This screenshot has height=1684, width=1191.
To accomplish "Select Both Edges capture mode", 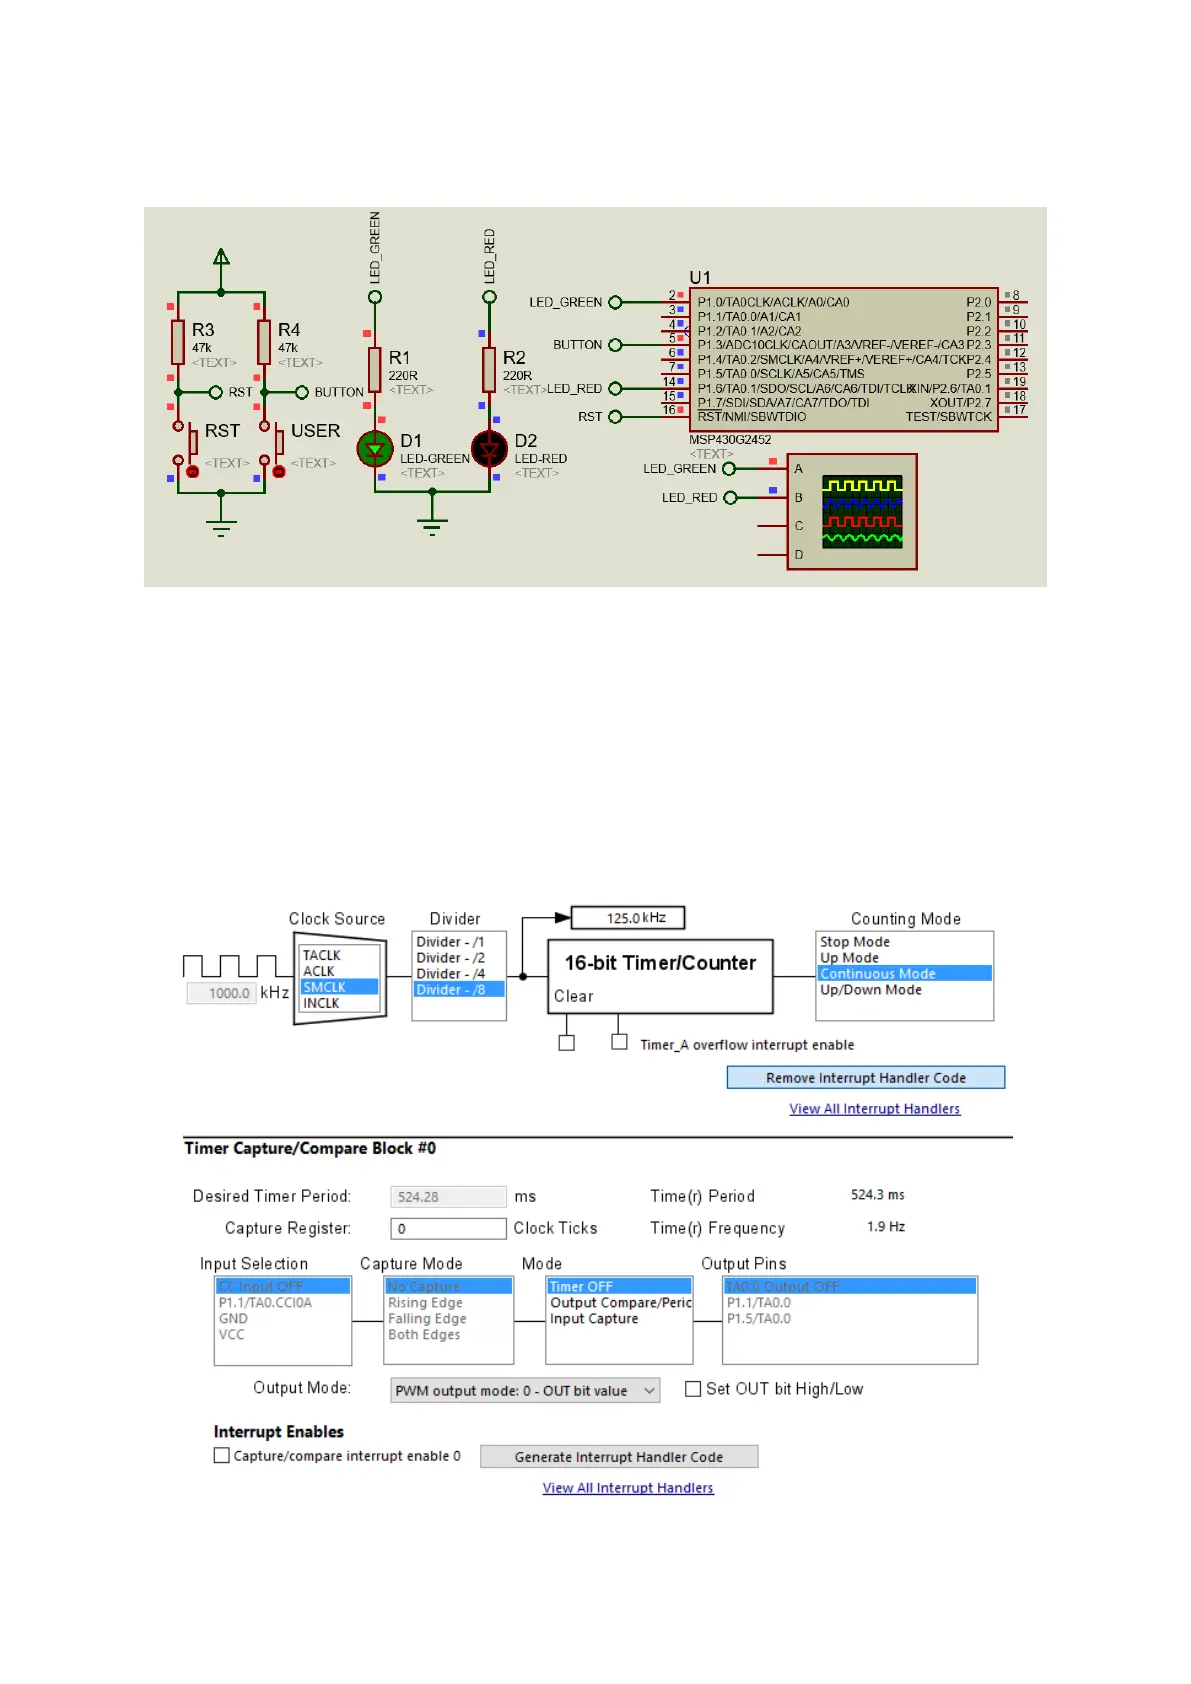I will pos(449,1335).
